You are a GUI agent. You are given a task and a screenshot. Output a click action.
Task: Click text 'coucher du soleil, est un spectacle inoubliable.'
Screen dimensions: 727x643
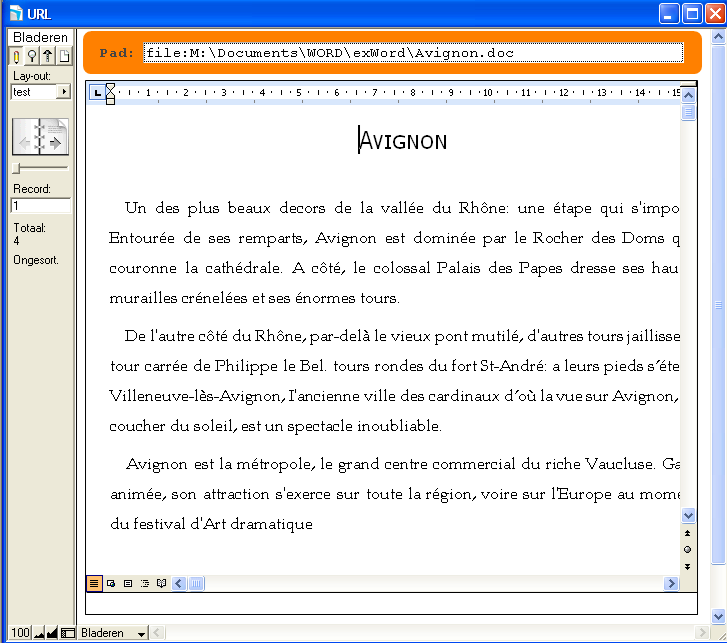275,426
